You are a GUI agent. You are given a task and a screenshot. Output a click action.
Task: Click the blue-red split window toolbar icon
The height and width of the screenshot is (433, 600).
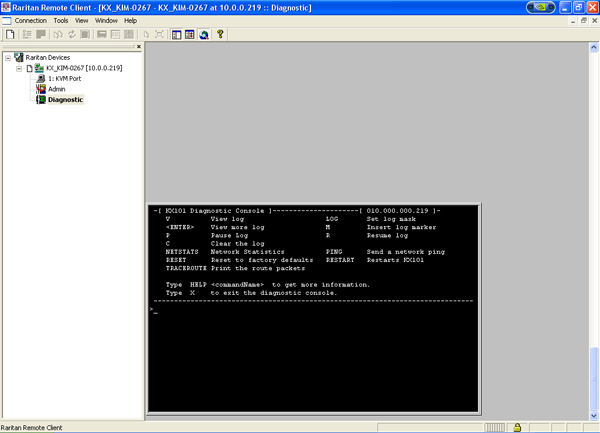pos(190,34)
